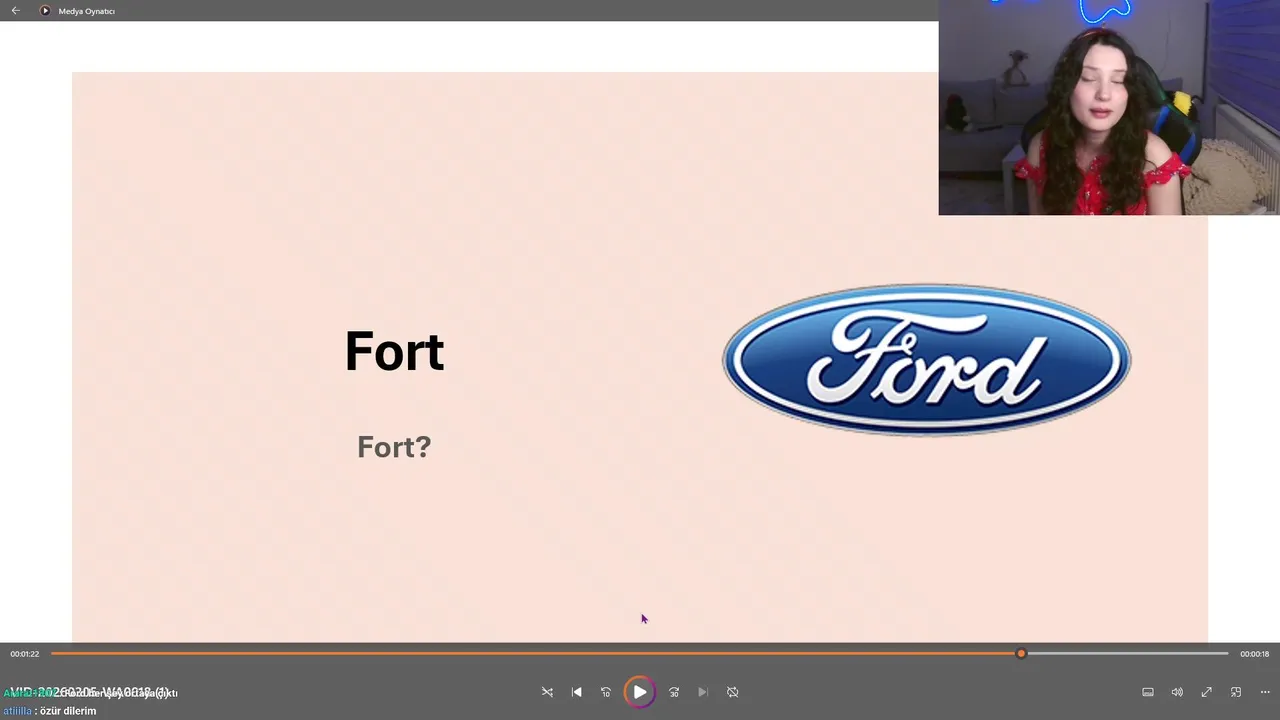Toggle repeat mode

click(733, 692)
